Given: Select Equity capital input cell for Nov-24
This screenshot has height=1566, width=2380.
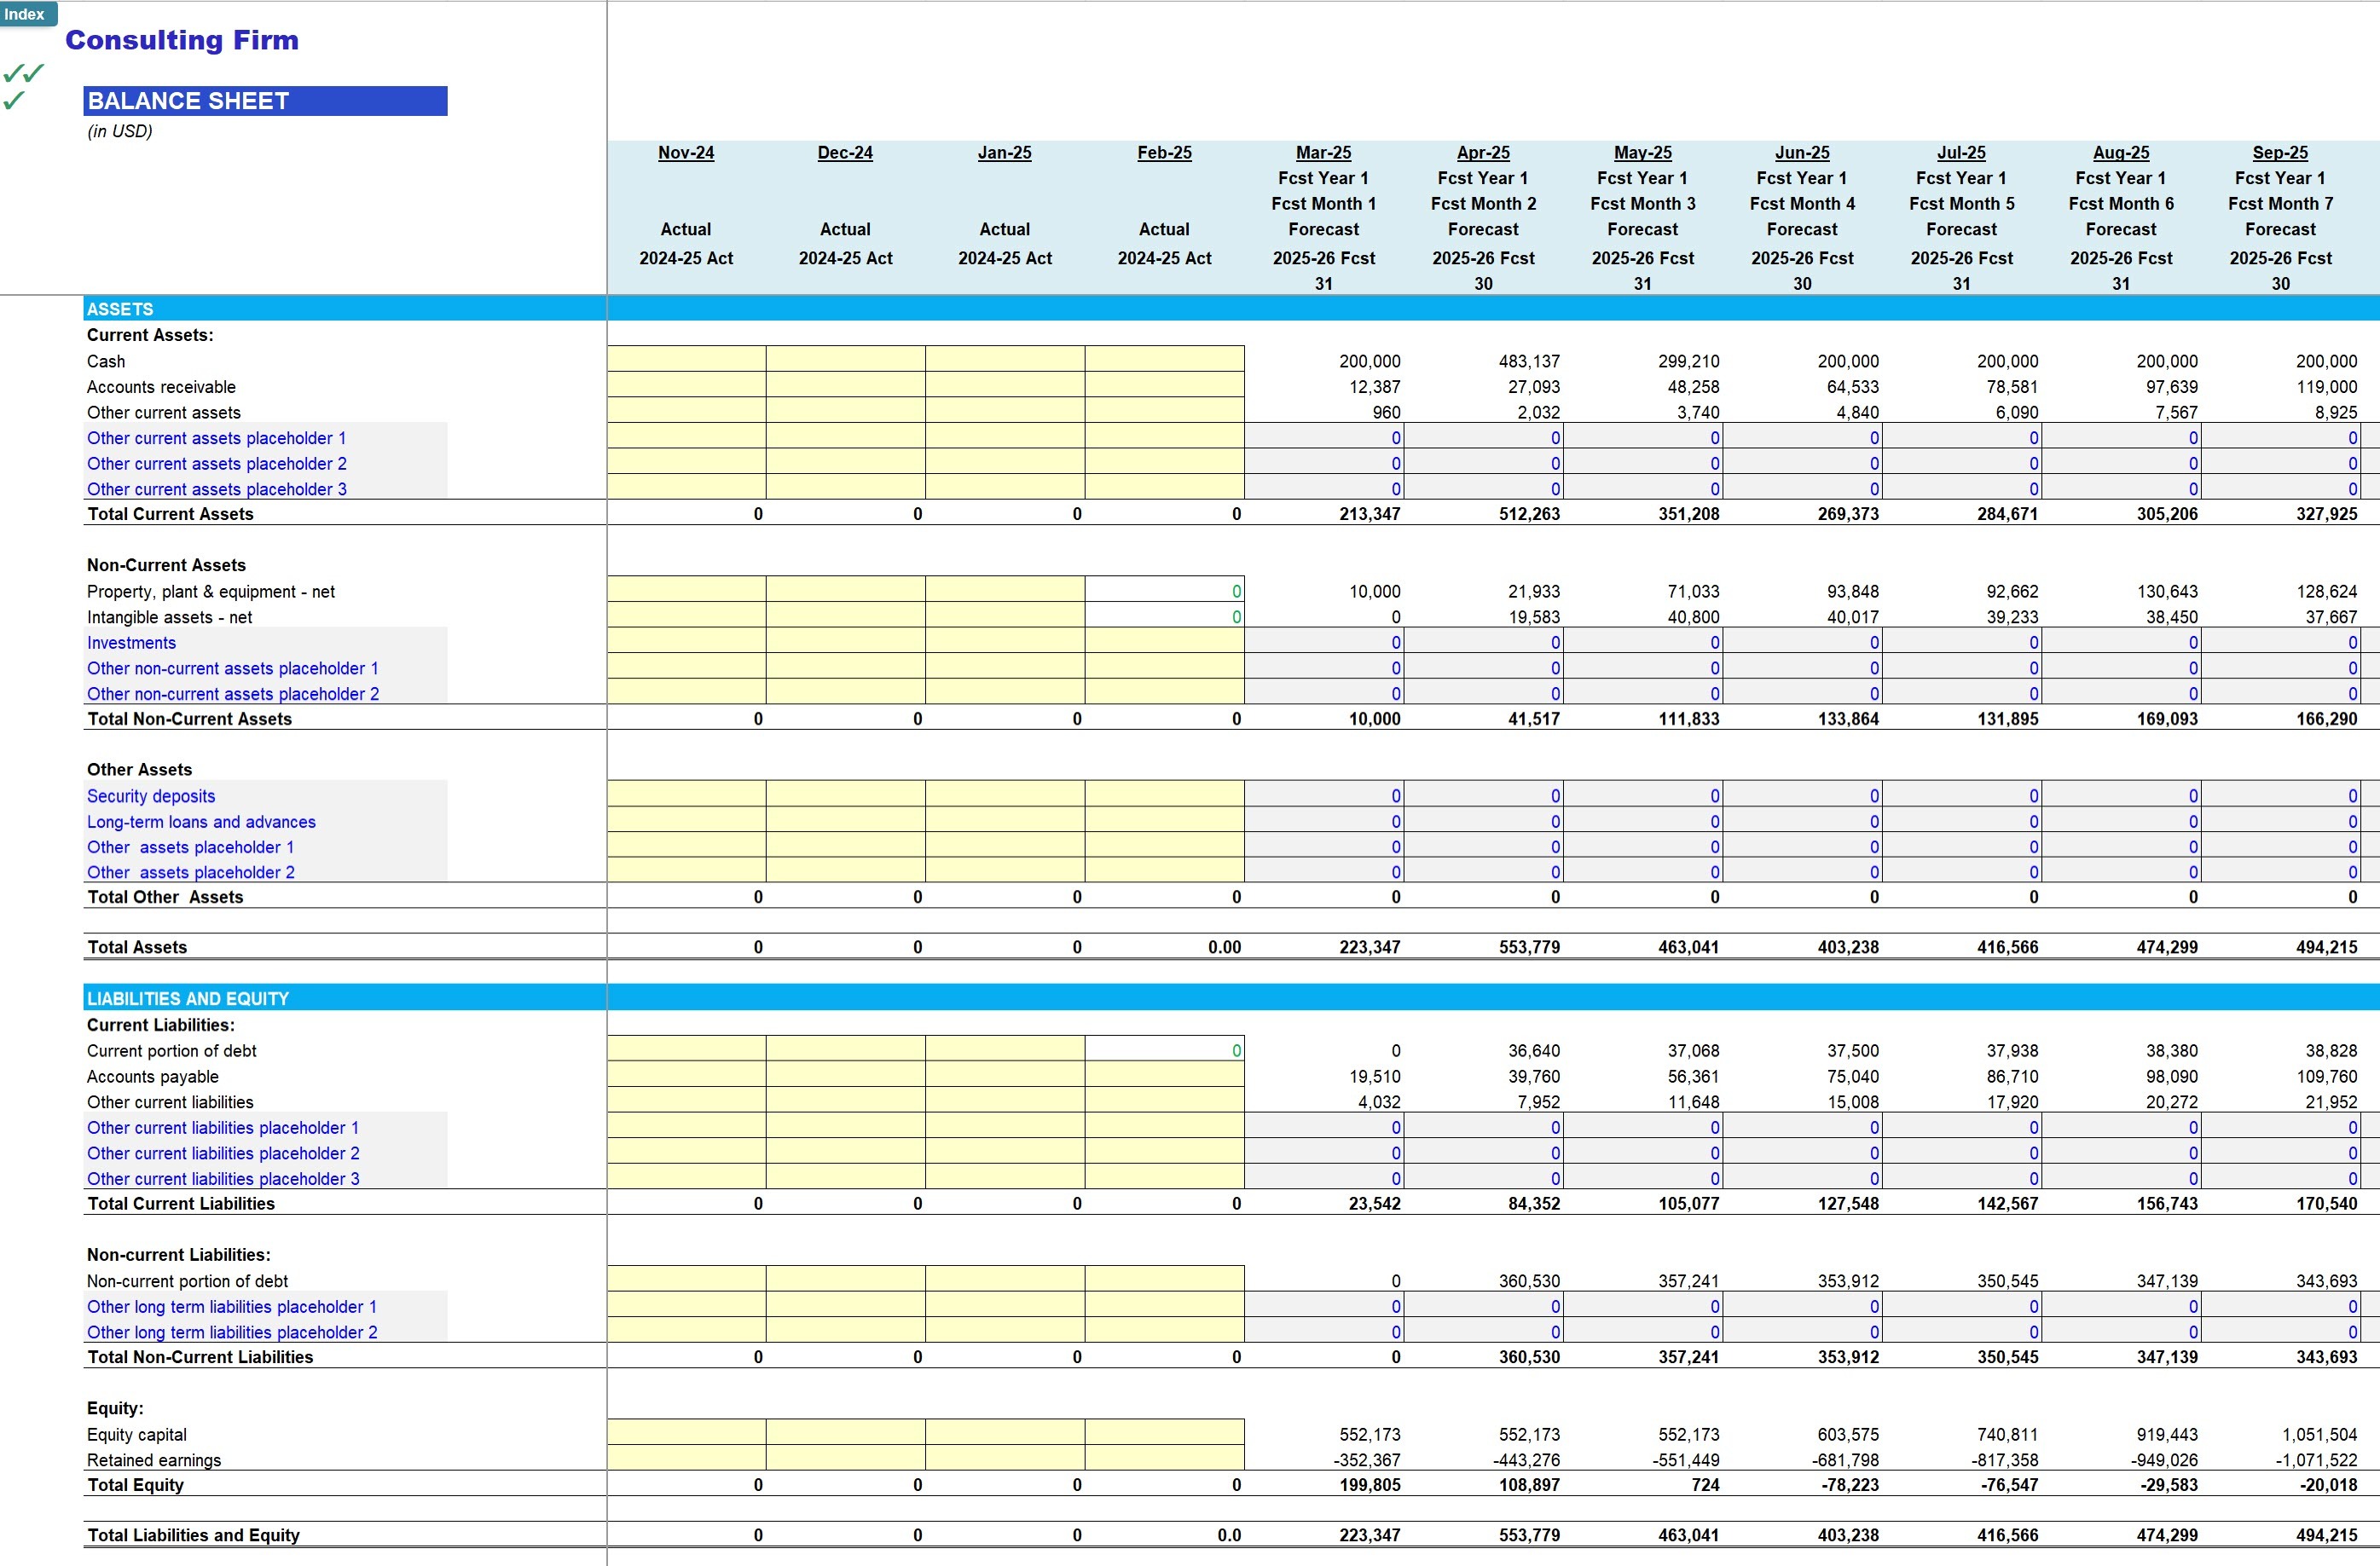Looking at the screenshot, I should [x=686, y=1432].
